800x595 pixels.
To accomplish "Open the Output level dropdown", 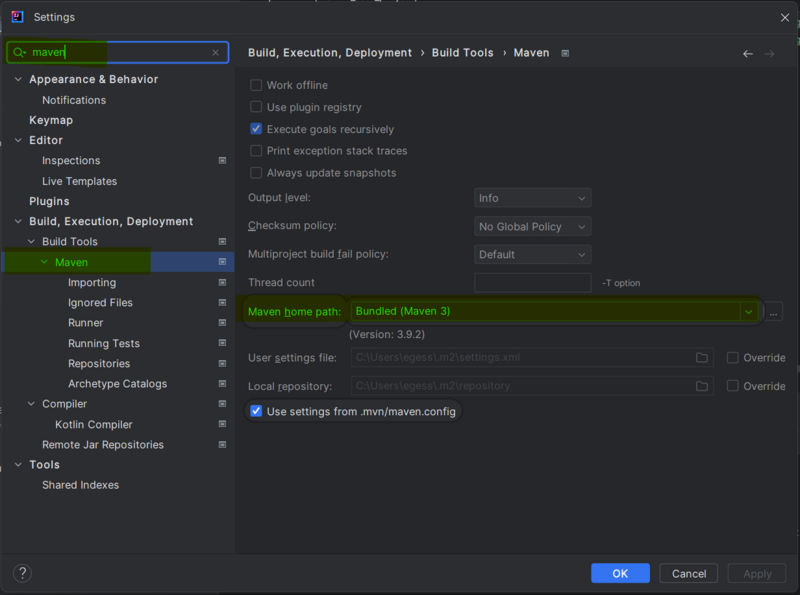I will click(533, 198).
